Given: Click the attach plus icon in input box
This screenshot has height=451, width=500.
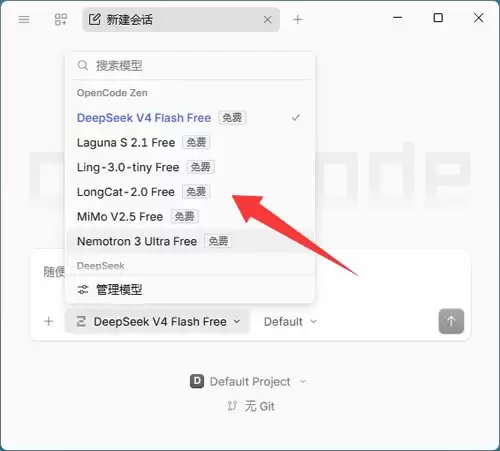Looking at the screenshot, I should [49, 322].
